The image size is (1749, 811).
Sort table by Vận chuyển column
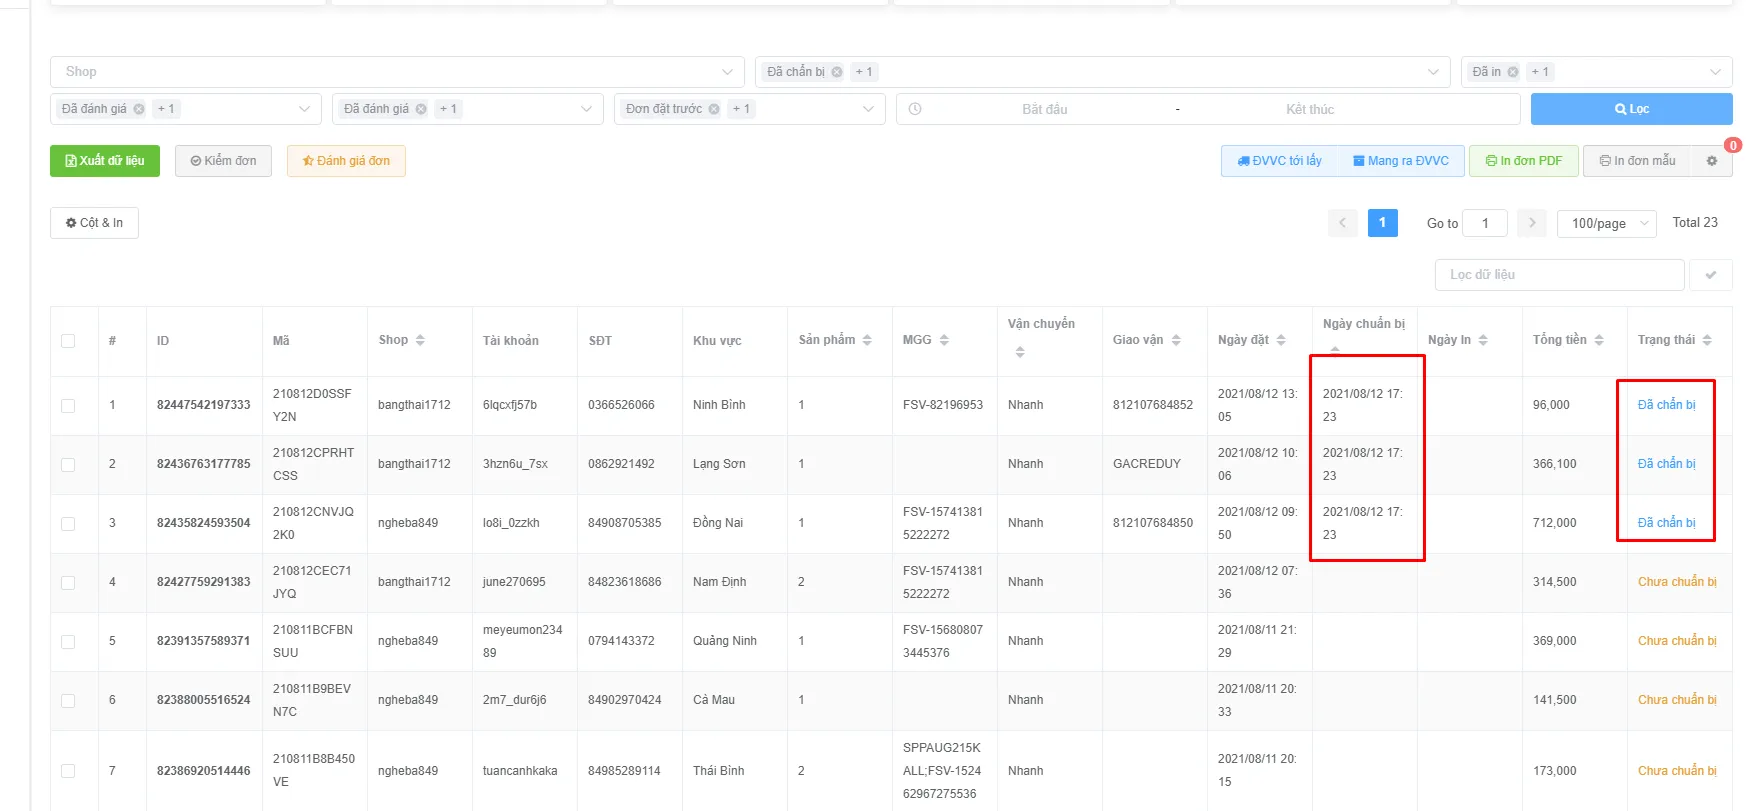click(1020, 352)
